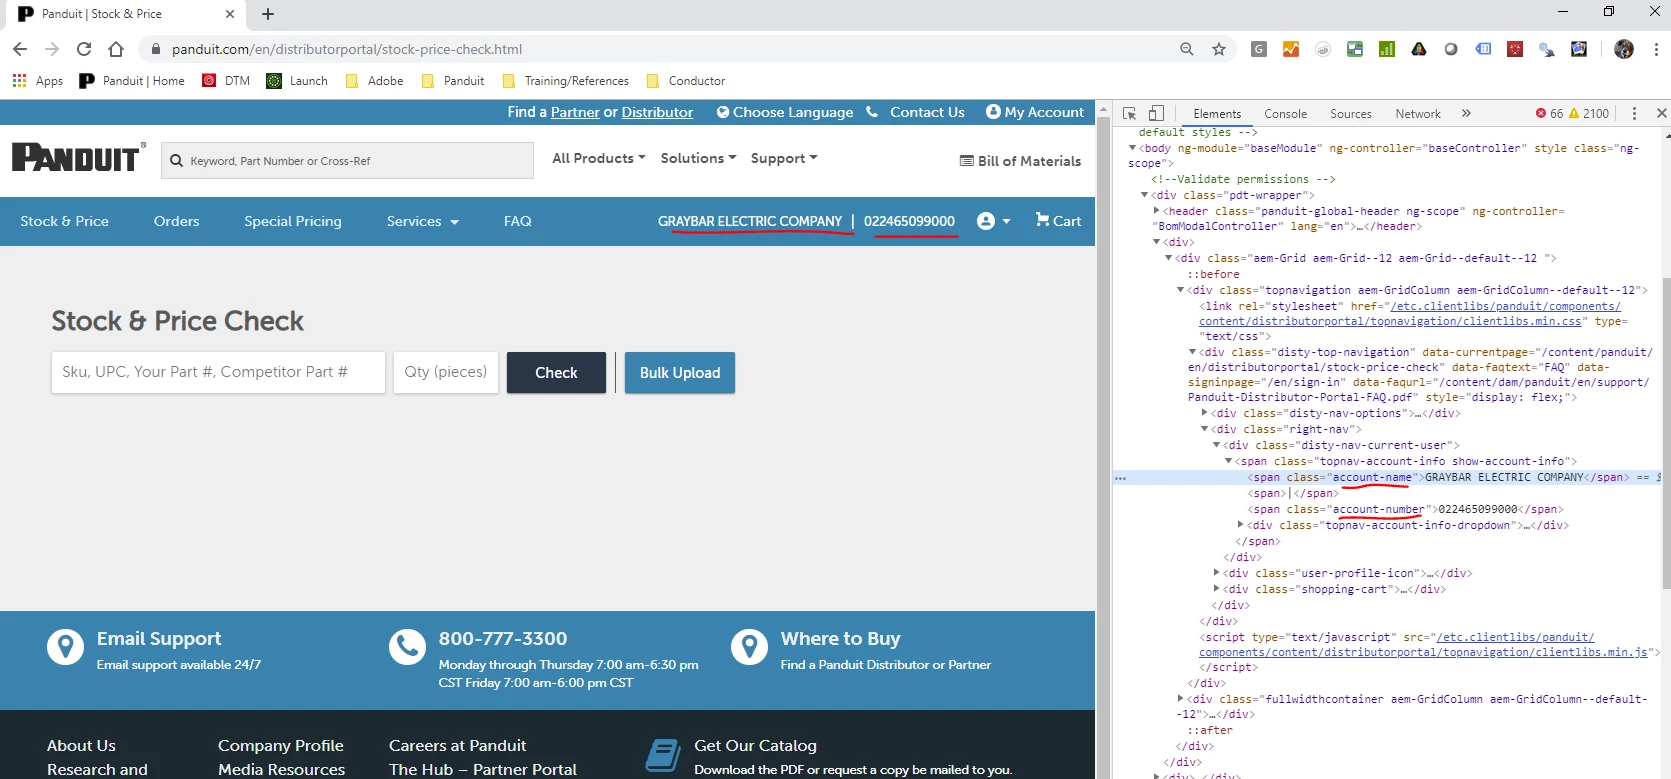
Task: Click the Email Support location icon
Action: pyautogui.click(x=65, y=647)
